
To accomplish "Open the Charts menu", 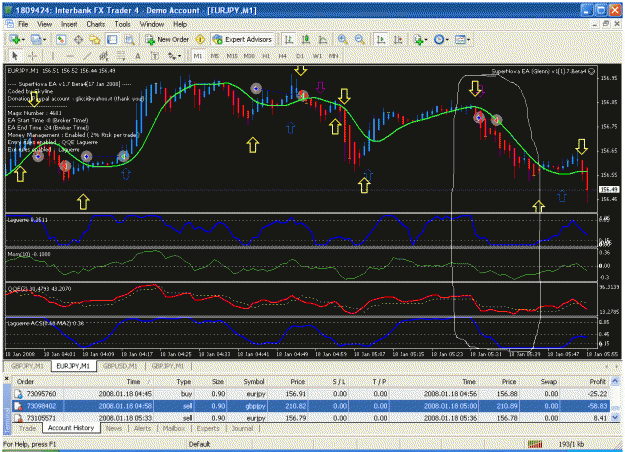I will pos(96,24).
